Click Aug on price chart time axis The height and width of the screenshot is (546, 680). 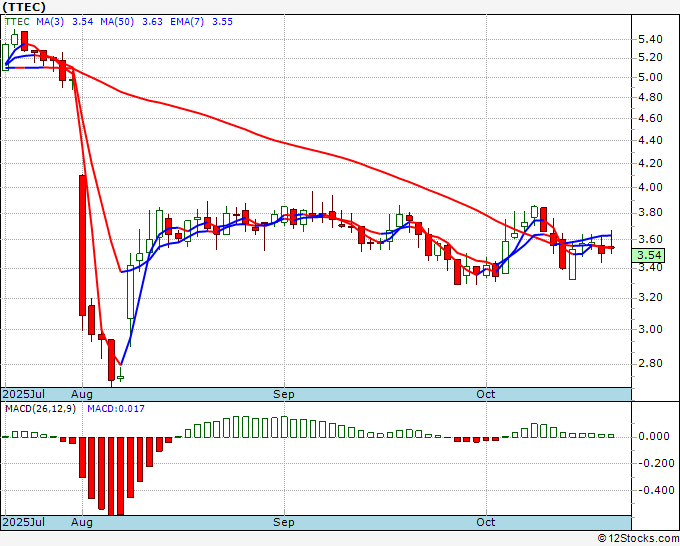[x=82, y=394]
